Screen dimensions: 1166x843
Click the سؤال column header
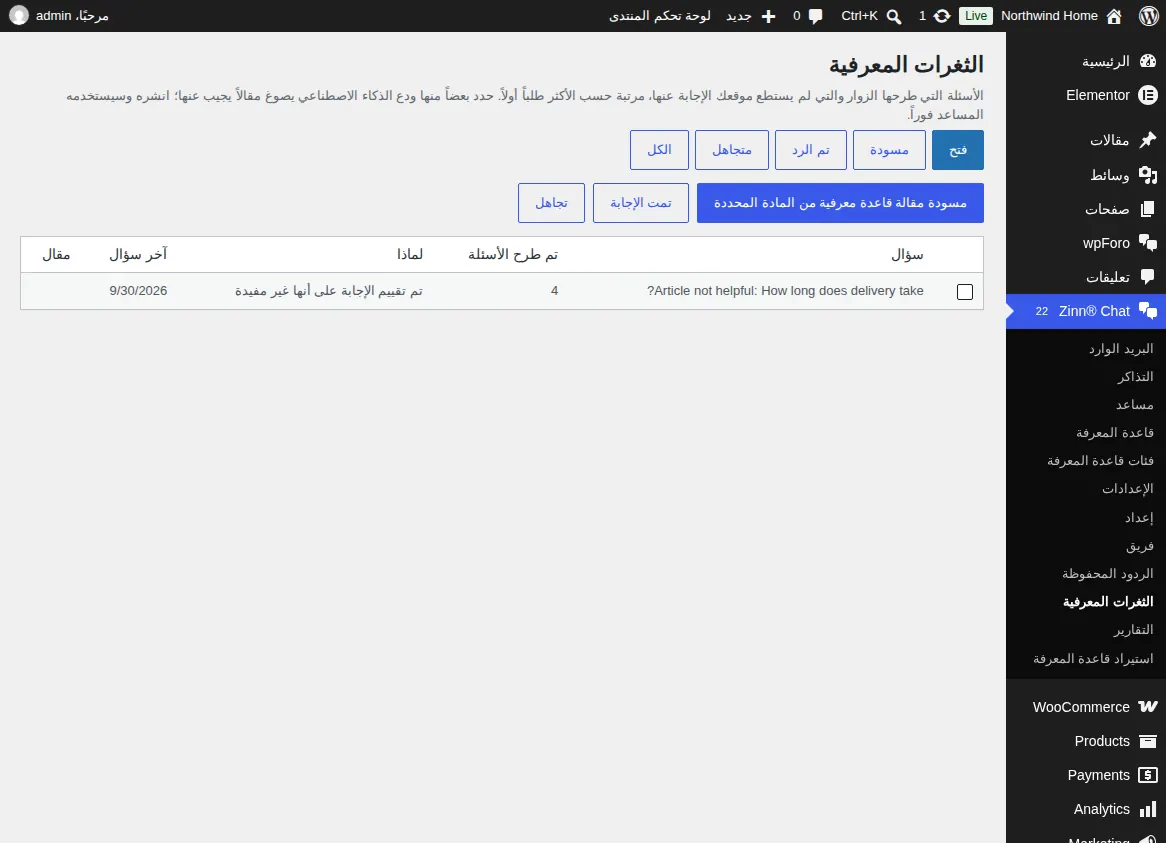click(907, 255)
